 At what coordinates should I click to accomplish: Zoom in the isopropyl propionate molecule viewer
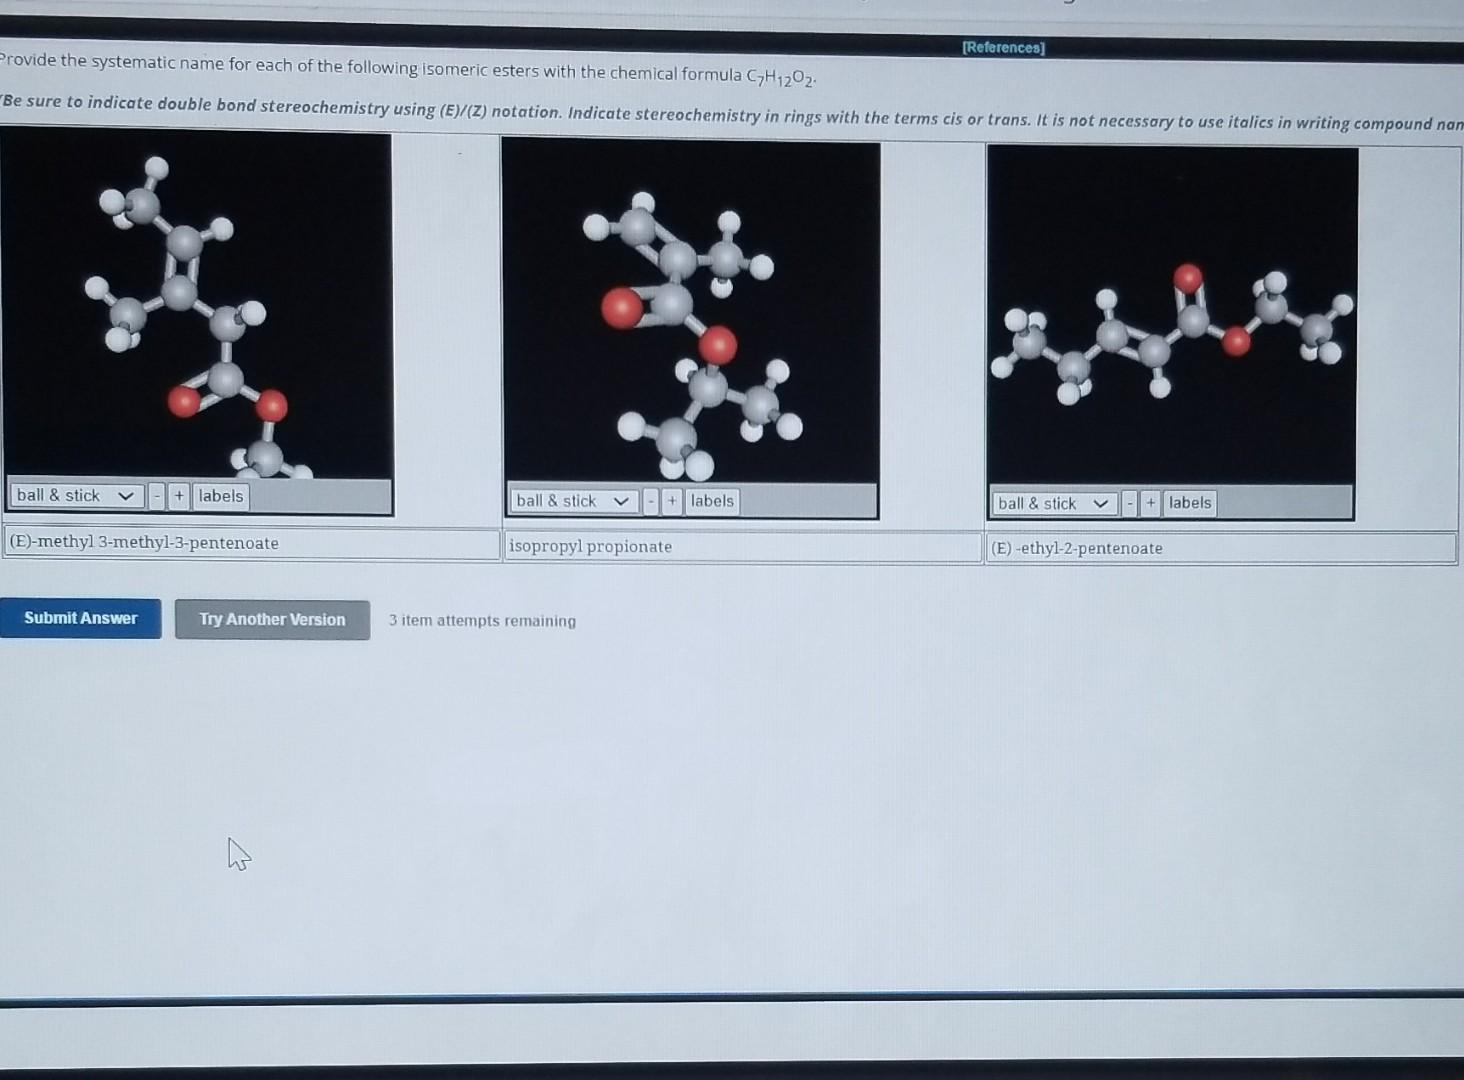[670, 501]
